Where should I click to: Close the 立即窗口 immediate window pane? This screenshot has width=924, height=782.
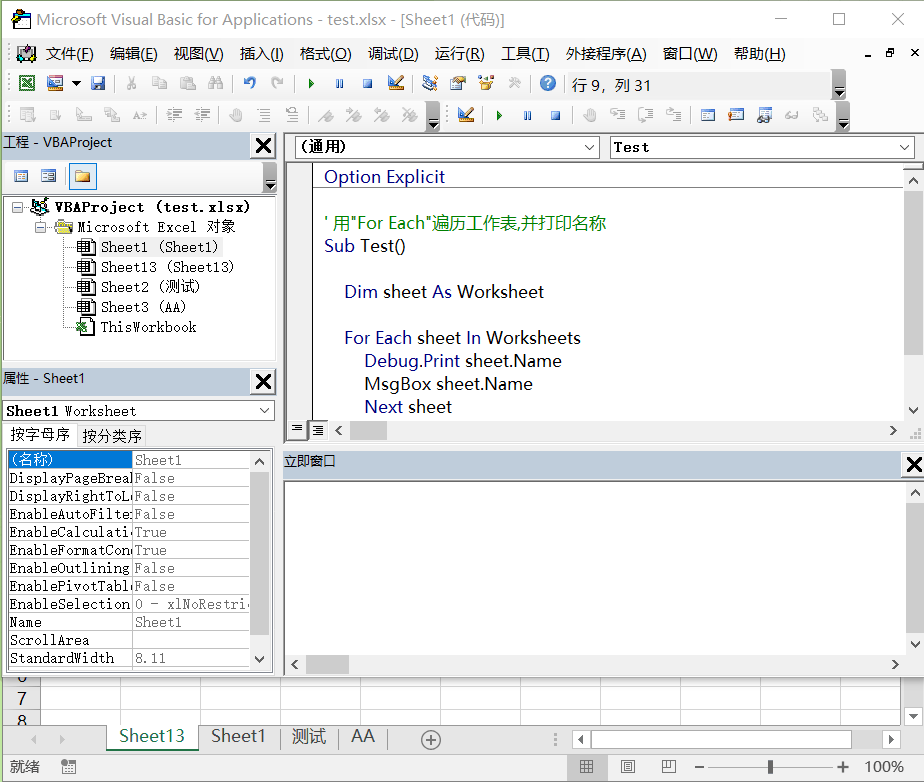click(914, 465)
